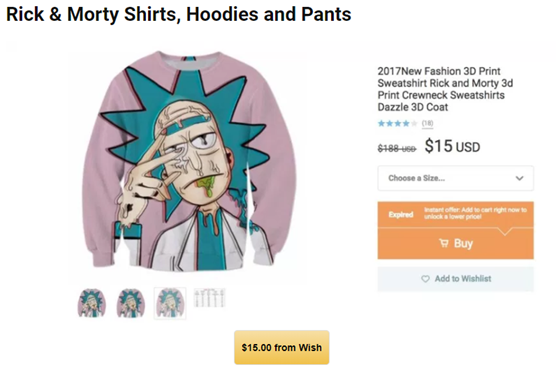Click the $15.00 from Wish button
Image resolution: width=558 pixels, height=367 pixels.
pos(281,347)
